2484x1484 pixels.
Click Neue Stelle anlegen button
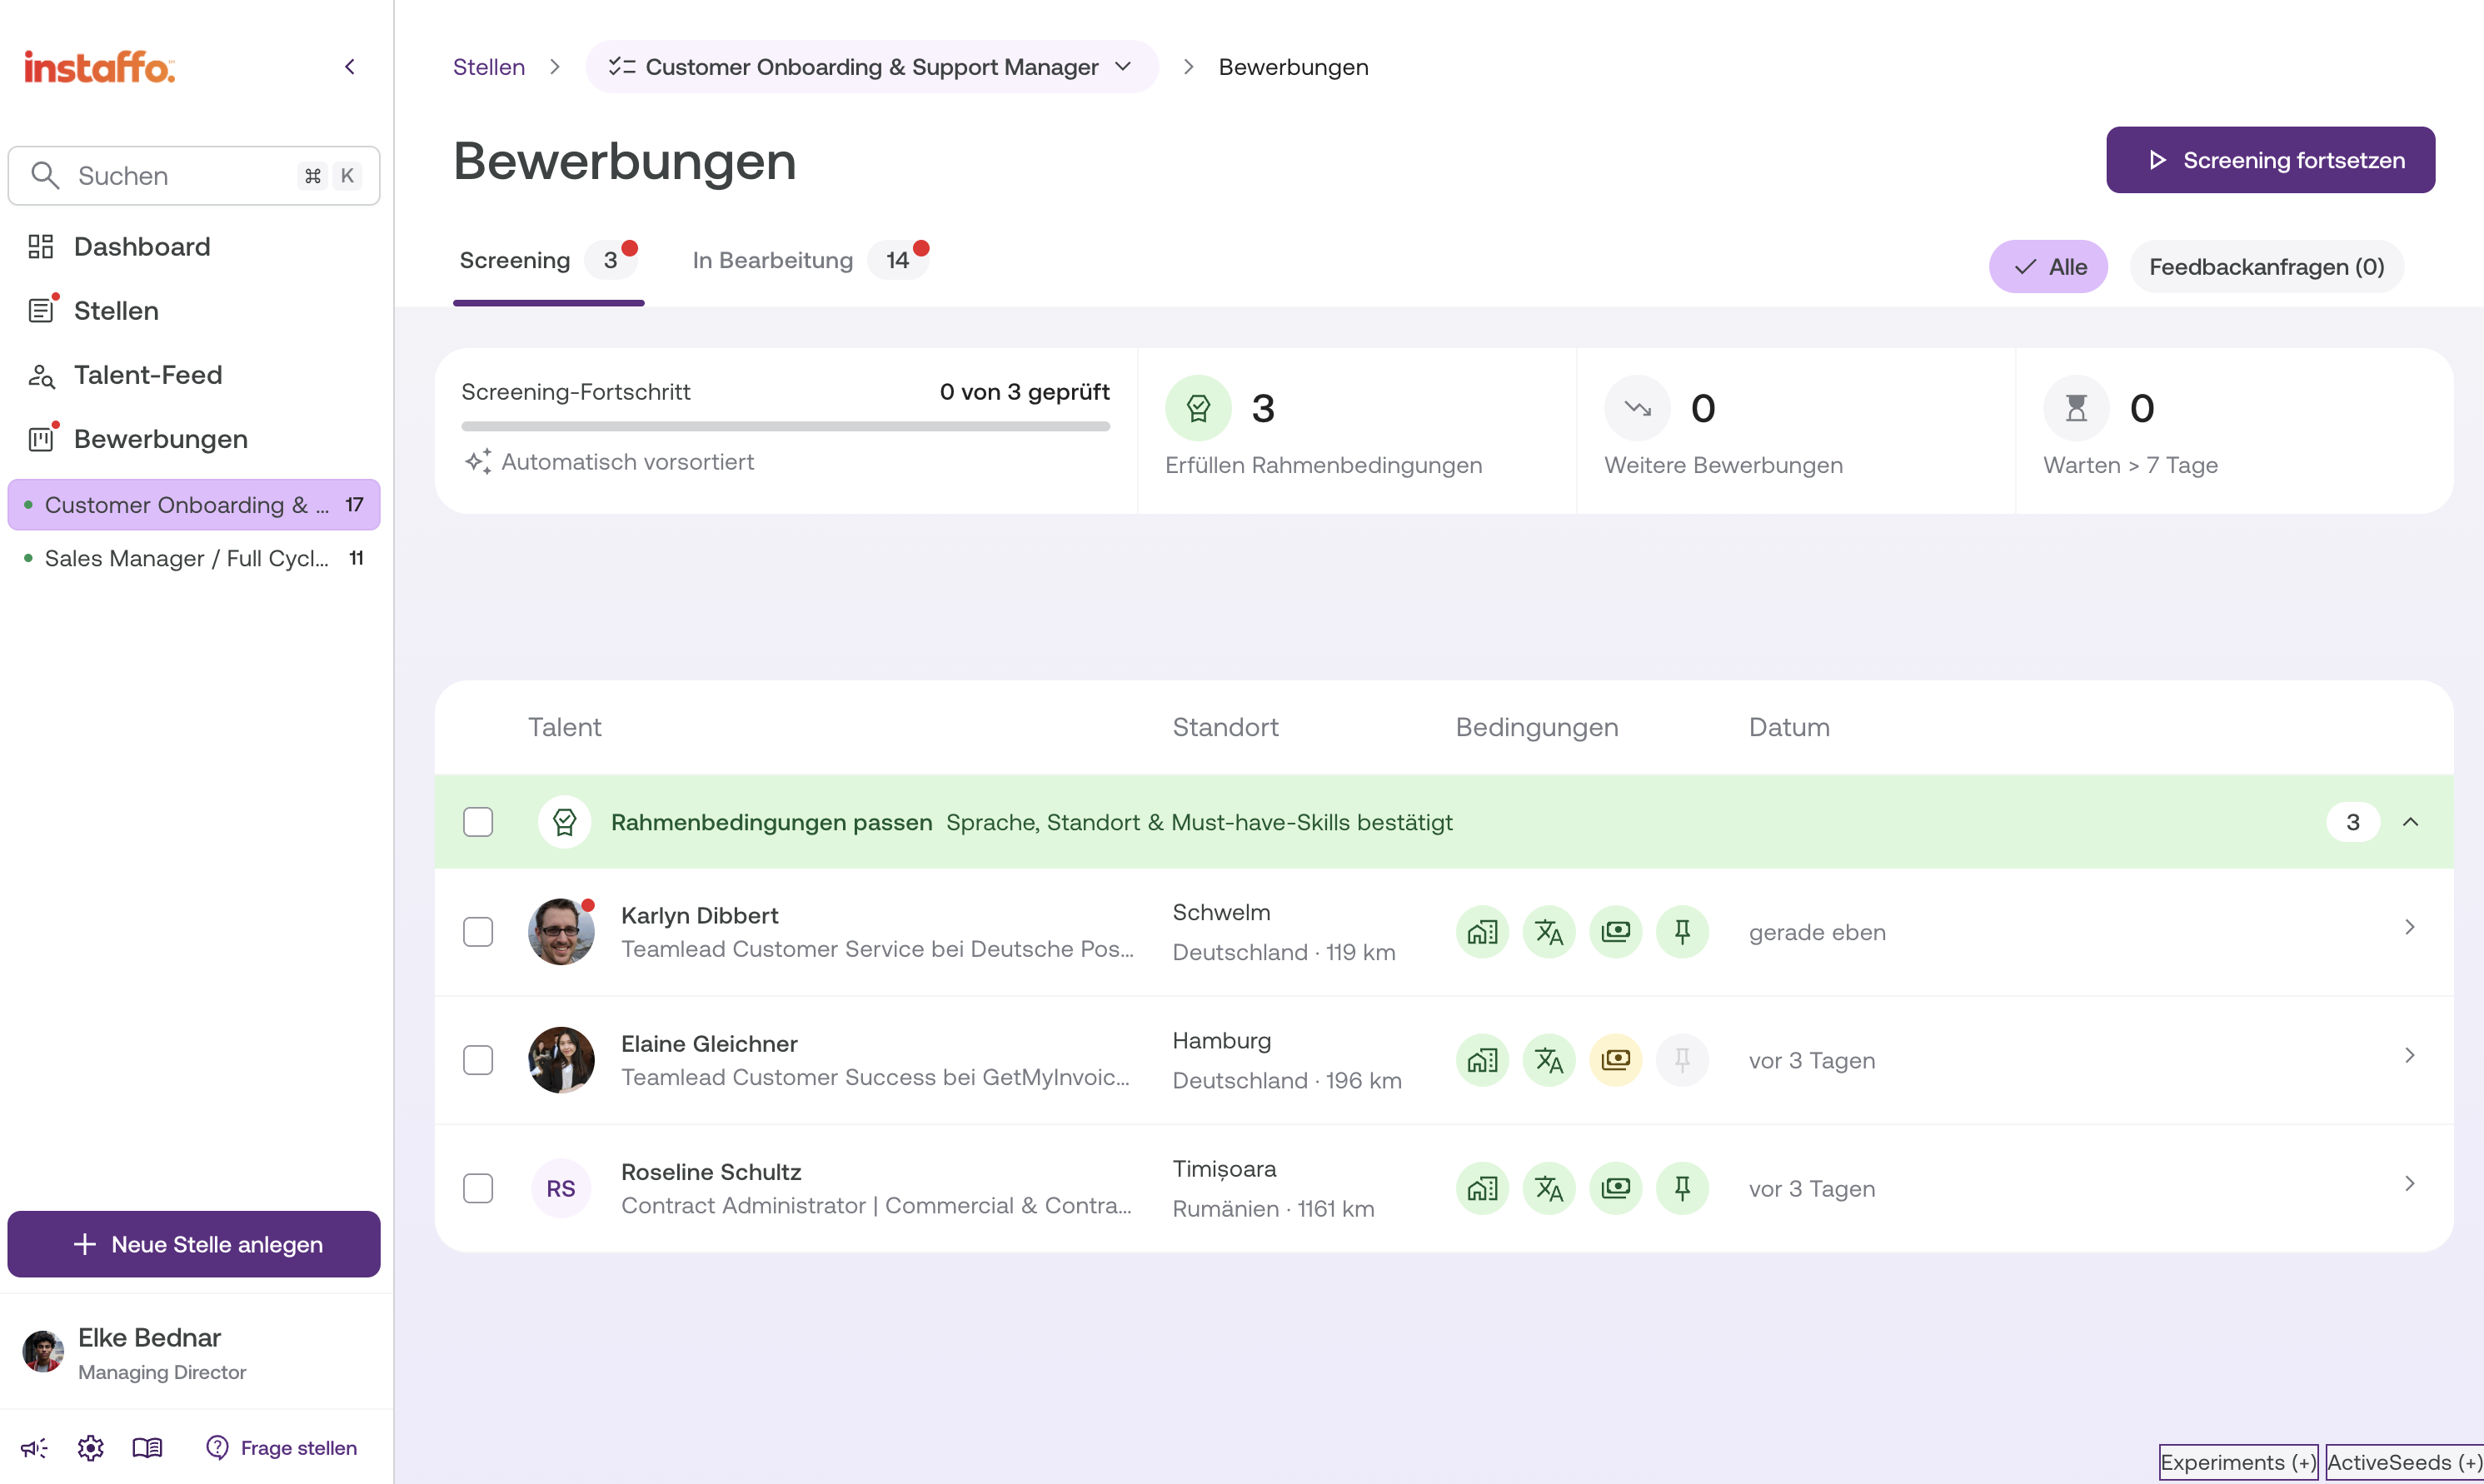pyautogui.click(x=194, y=1244)
